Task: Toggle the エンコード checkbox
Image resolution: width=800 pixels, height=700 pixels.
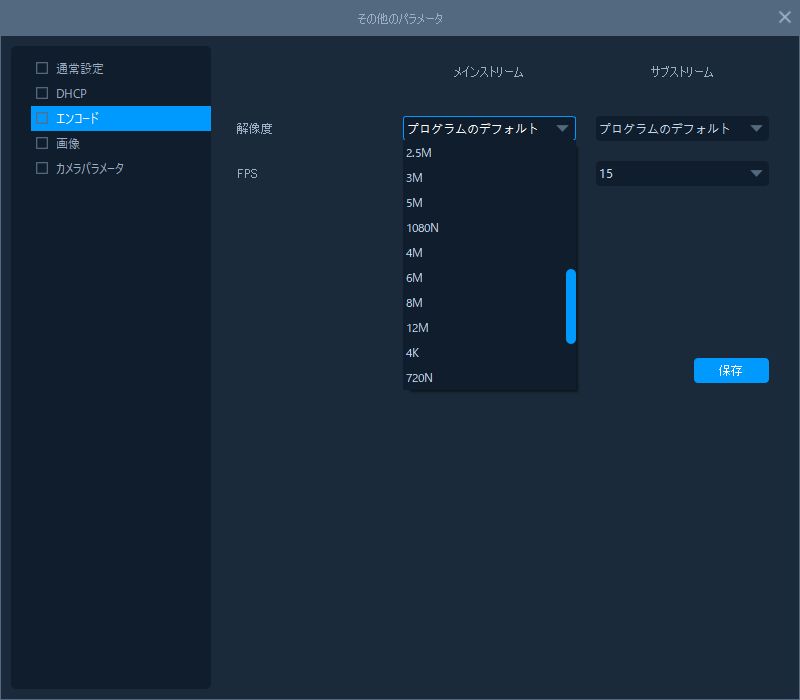Action: 42,118
